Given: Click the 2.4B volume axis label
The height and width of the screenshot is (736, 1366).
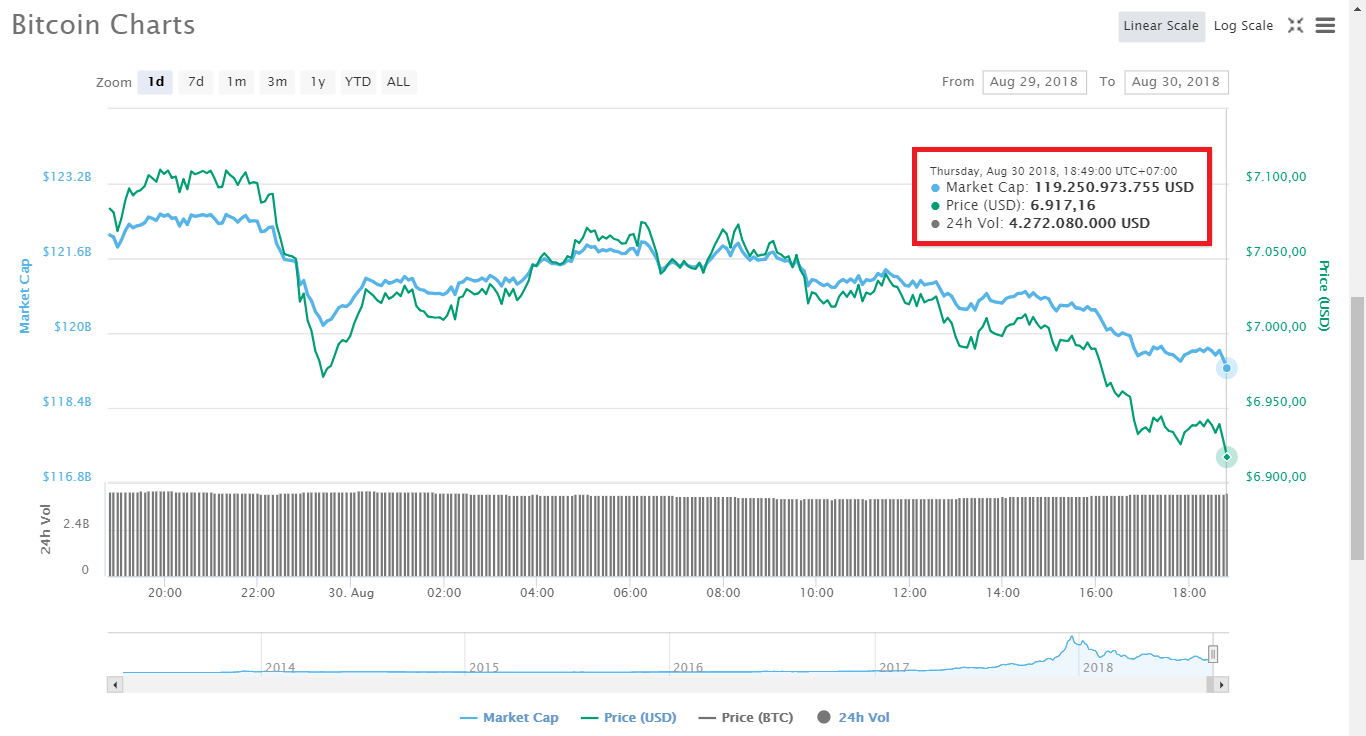Looking at the screenshot, I should tap(77, 523).
